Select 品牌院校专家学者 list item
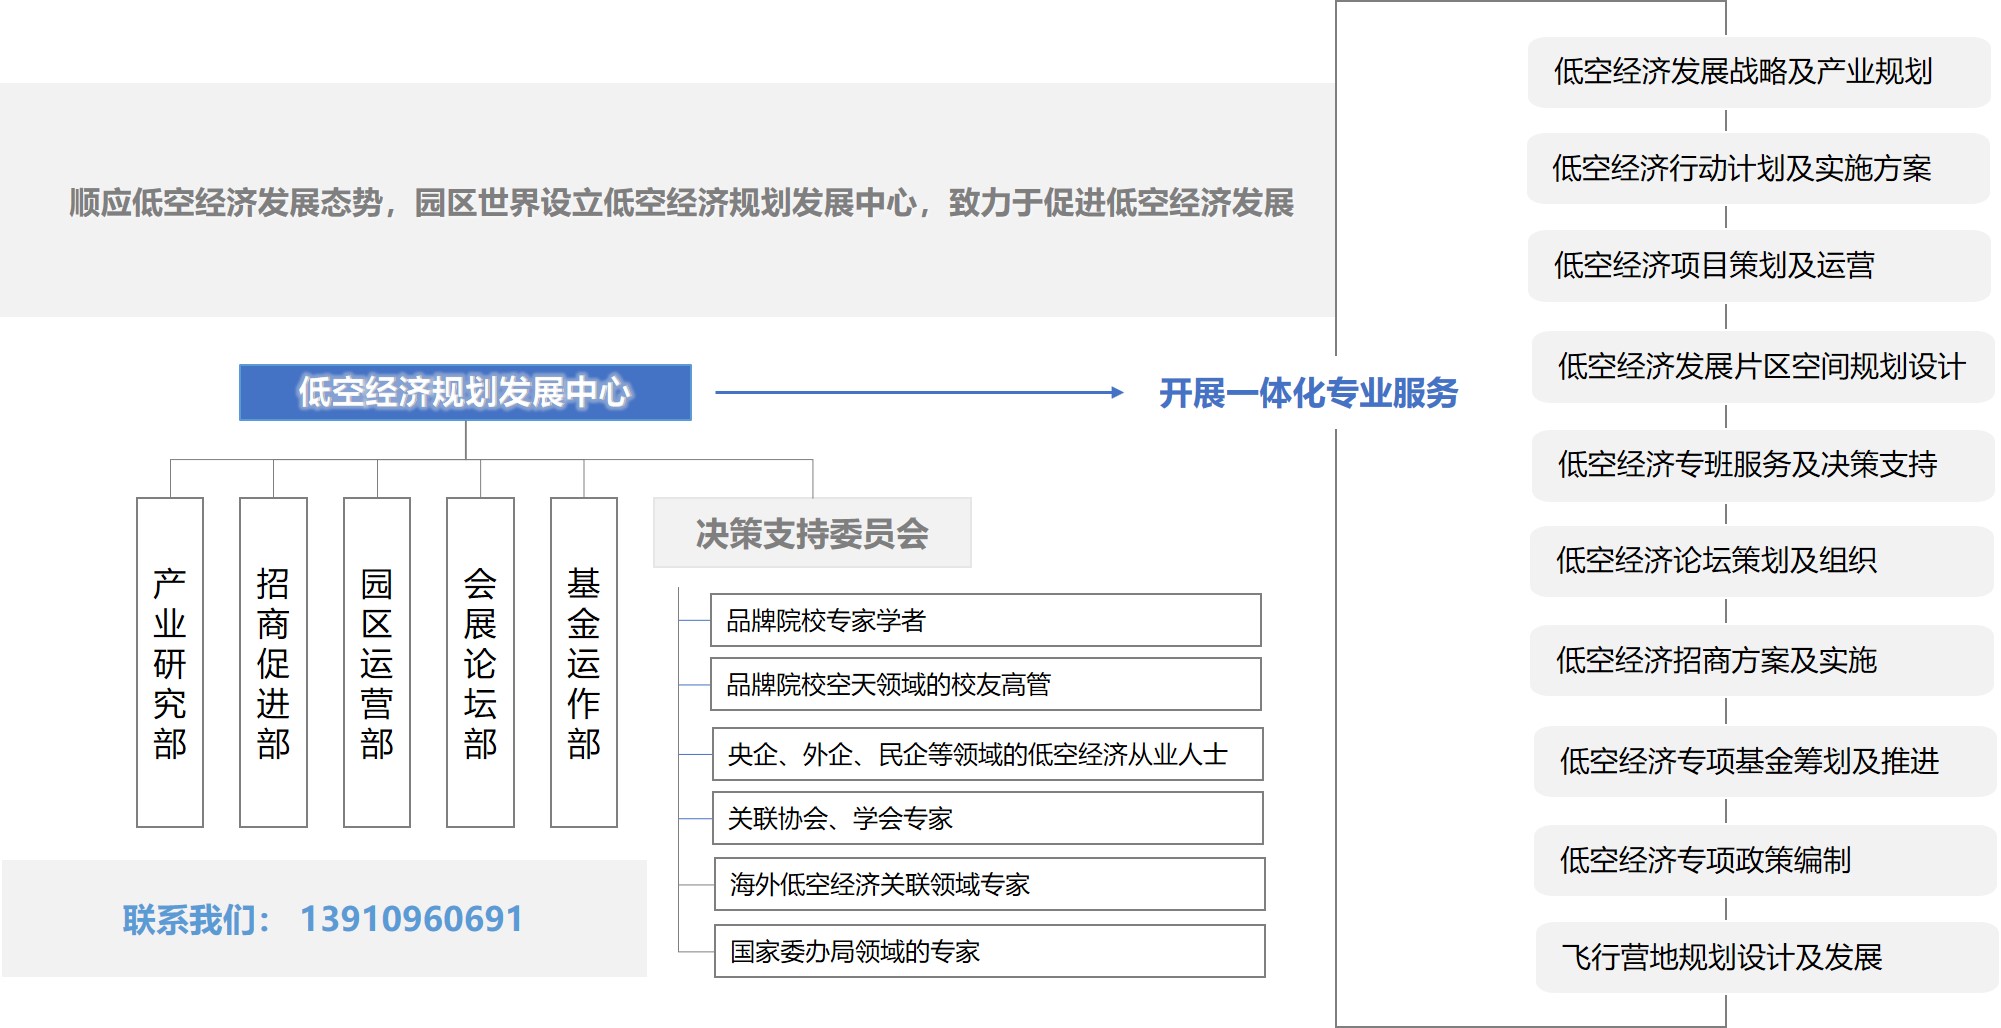Screen dimensions: 2001x1028 (x=985, y=621)
